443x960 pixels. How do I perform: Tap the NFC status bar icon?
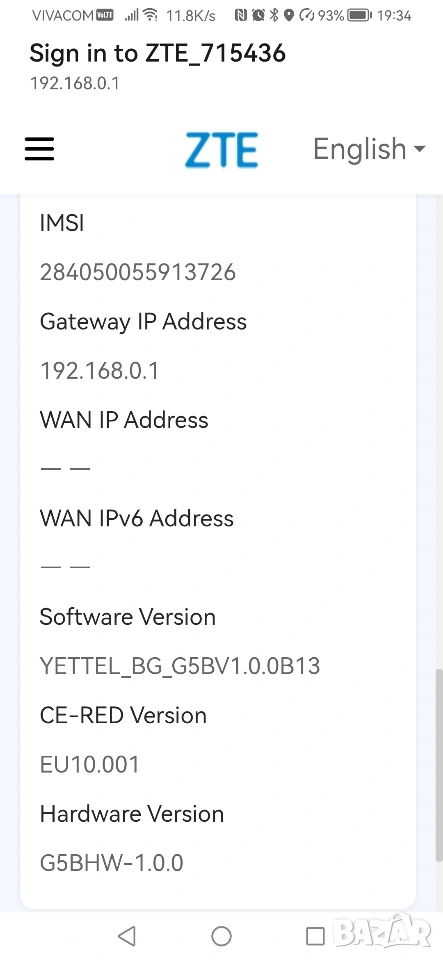(x=241, y=16)
